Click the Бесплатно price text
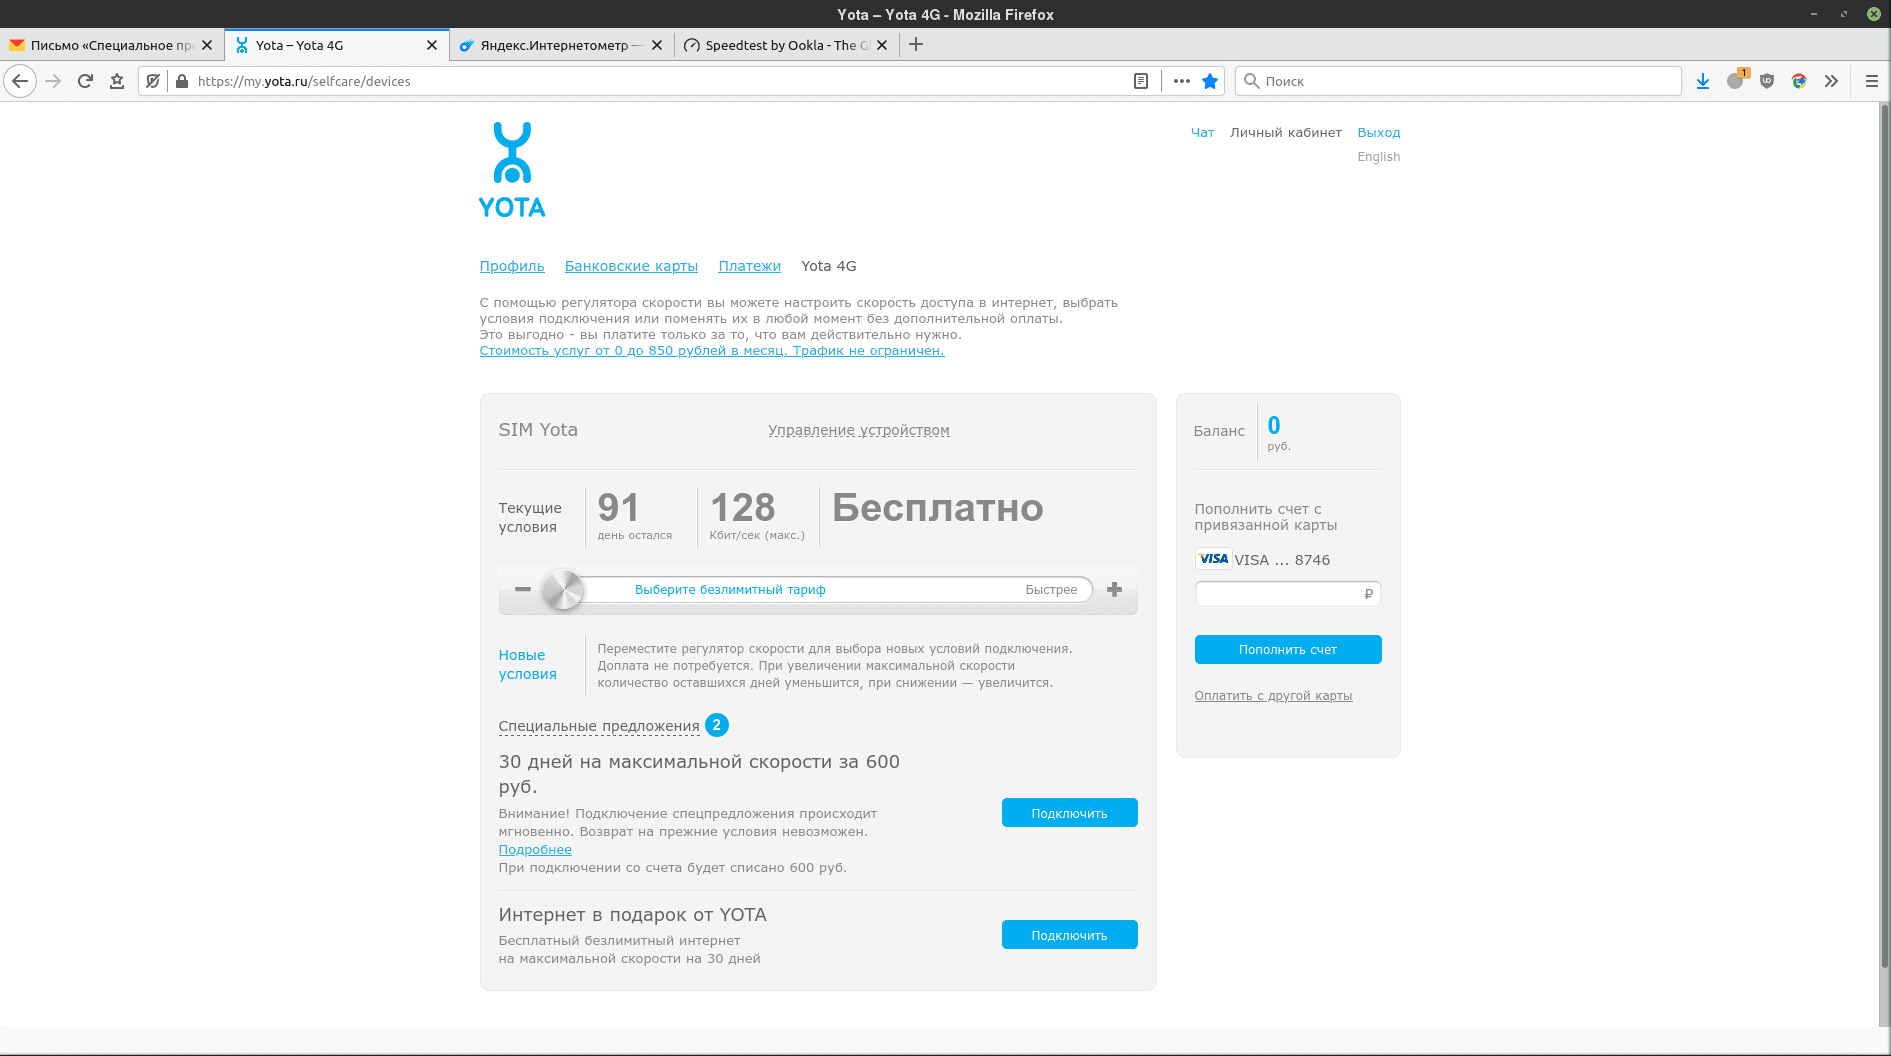This screenshot has width=1891, height=1056. pos(938,508)
